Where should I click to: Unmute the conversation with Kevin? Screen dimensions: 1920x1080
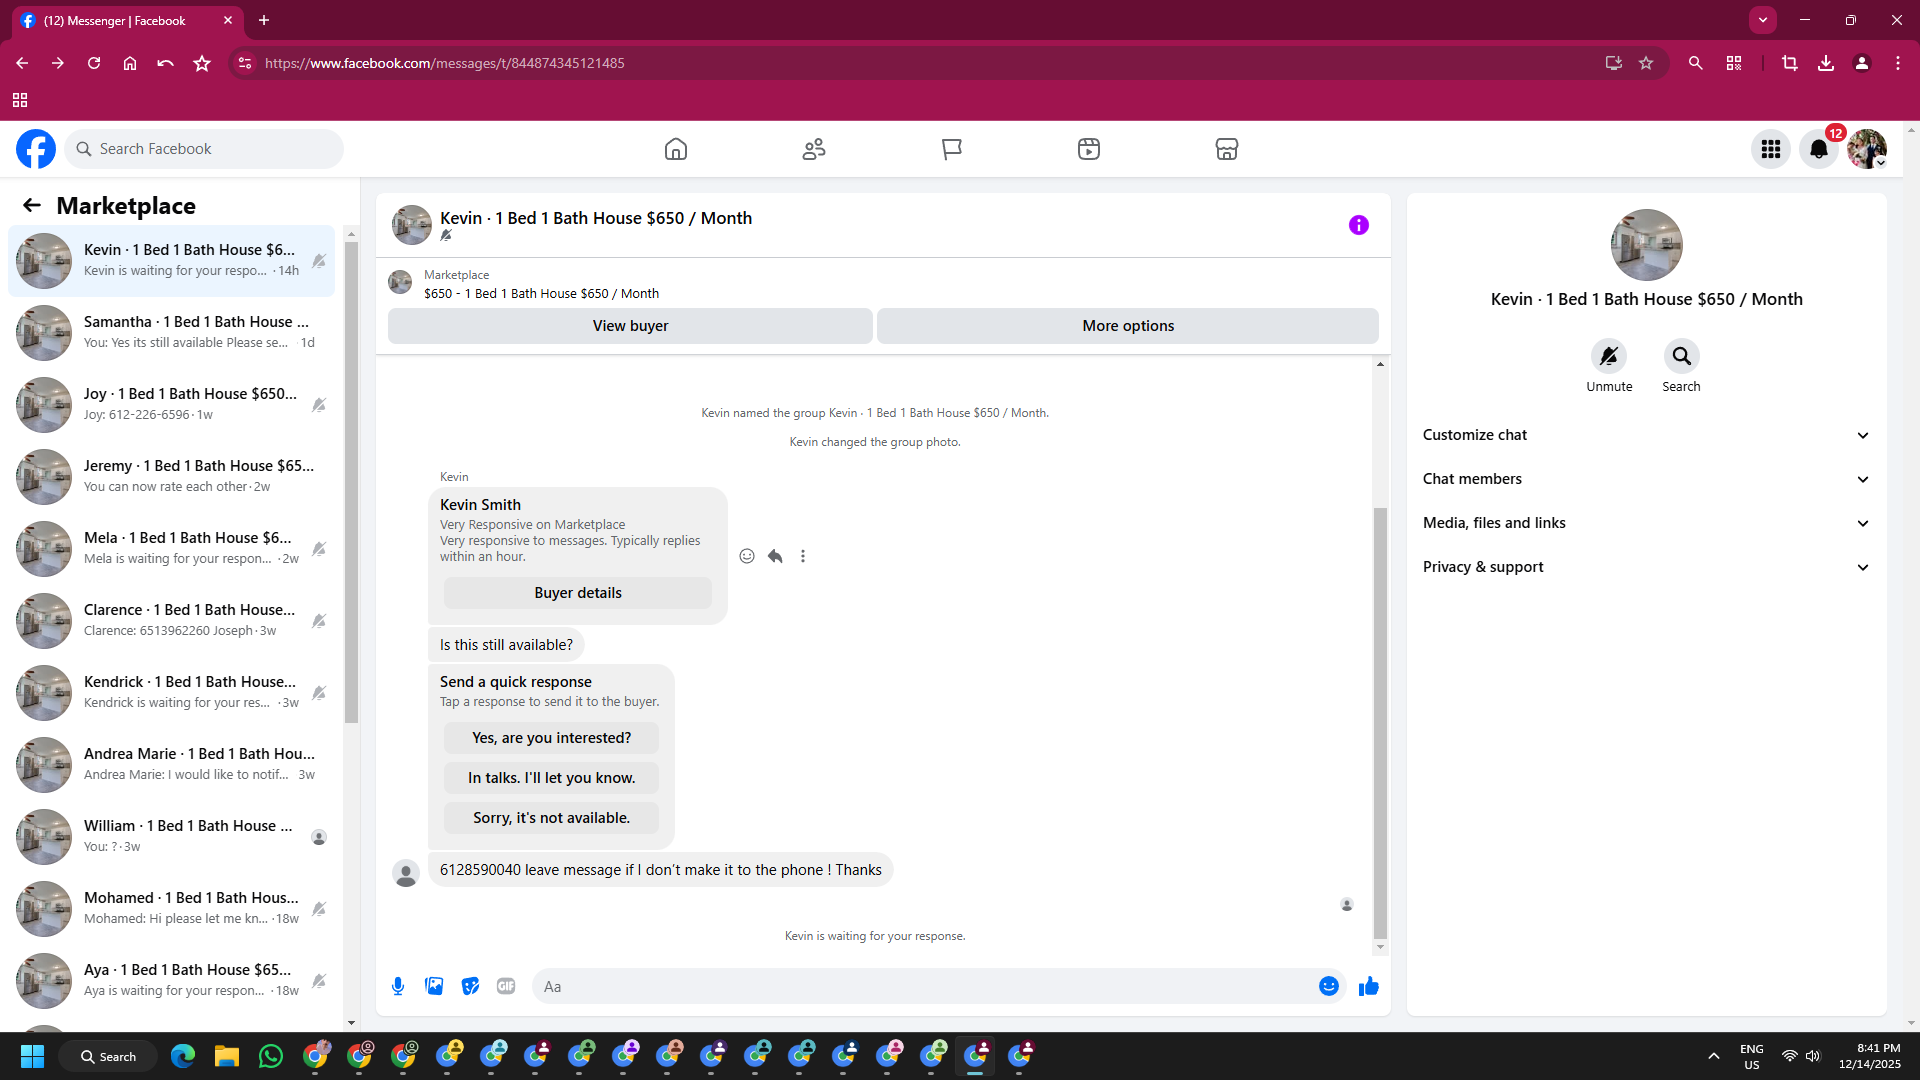tap(1608, 356)
